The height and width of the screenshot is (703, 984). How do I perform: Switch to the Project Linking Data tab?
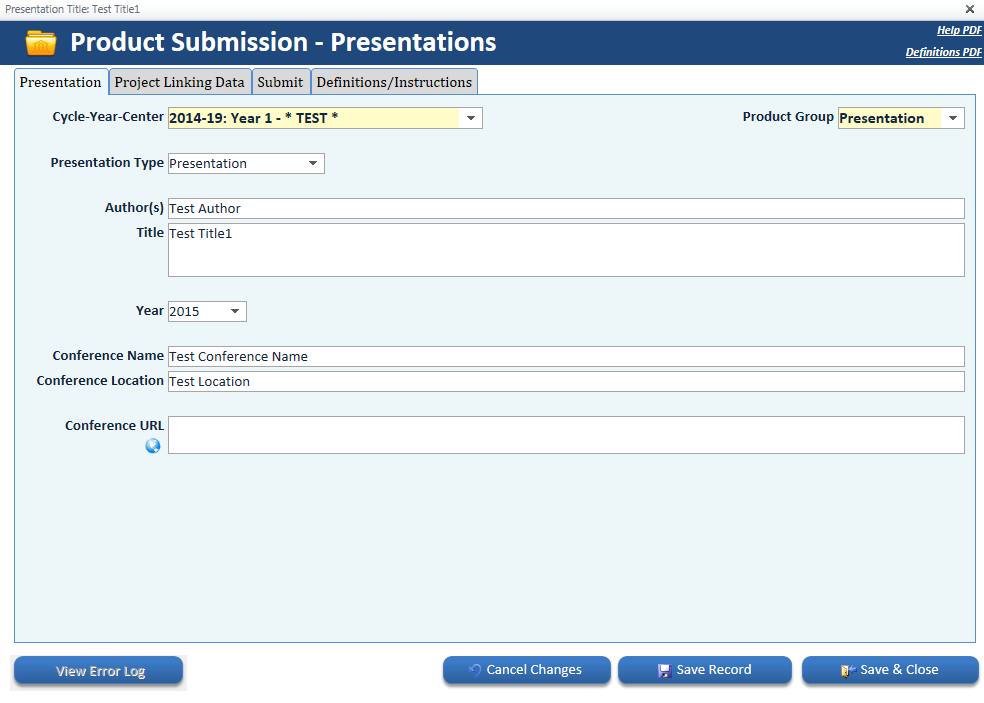(x=179, y=82)
